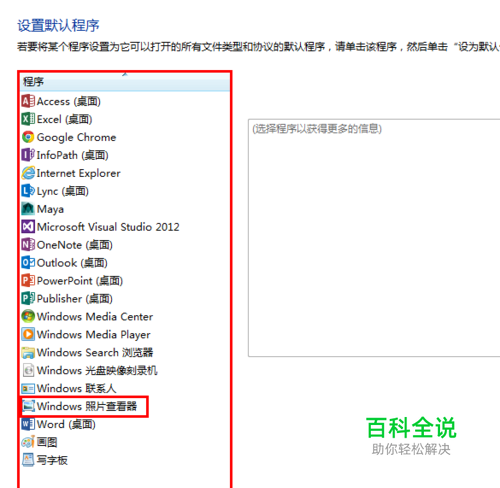Click the Word application icon
500x488 pixels.
click(x=28, y=424)
